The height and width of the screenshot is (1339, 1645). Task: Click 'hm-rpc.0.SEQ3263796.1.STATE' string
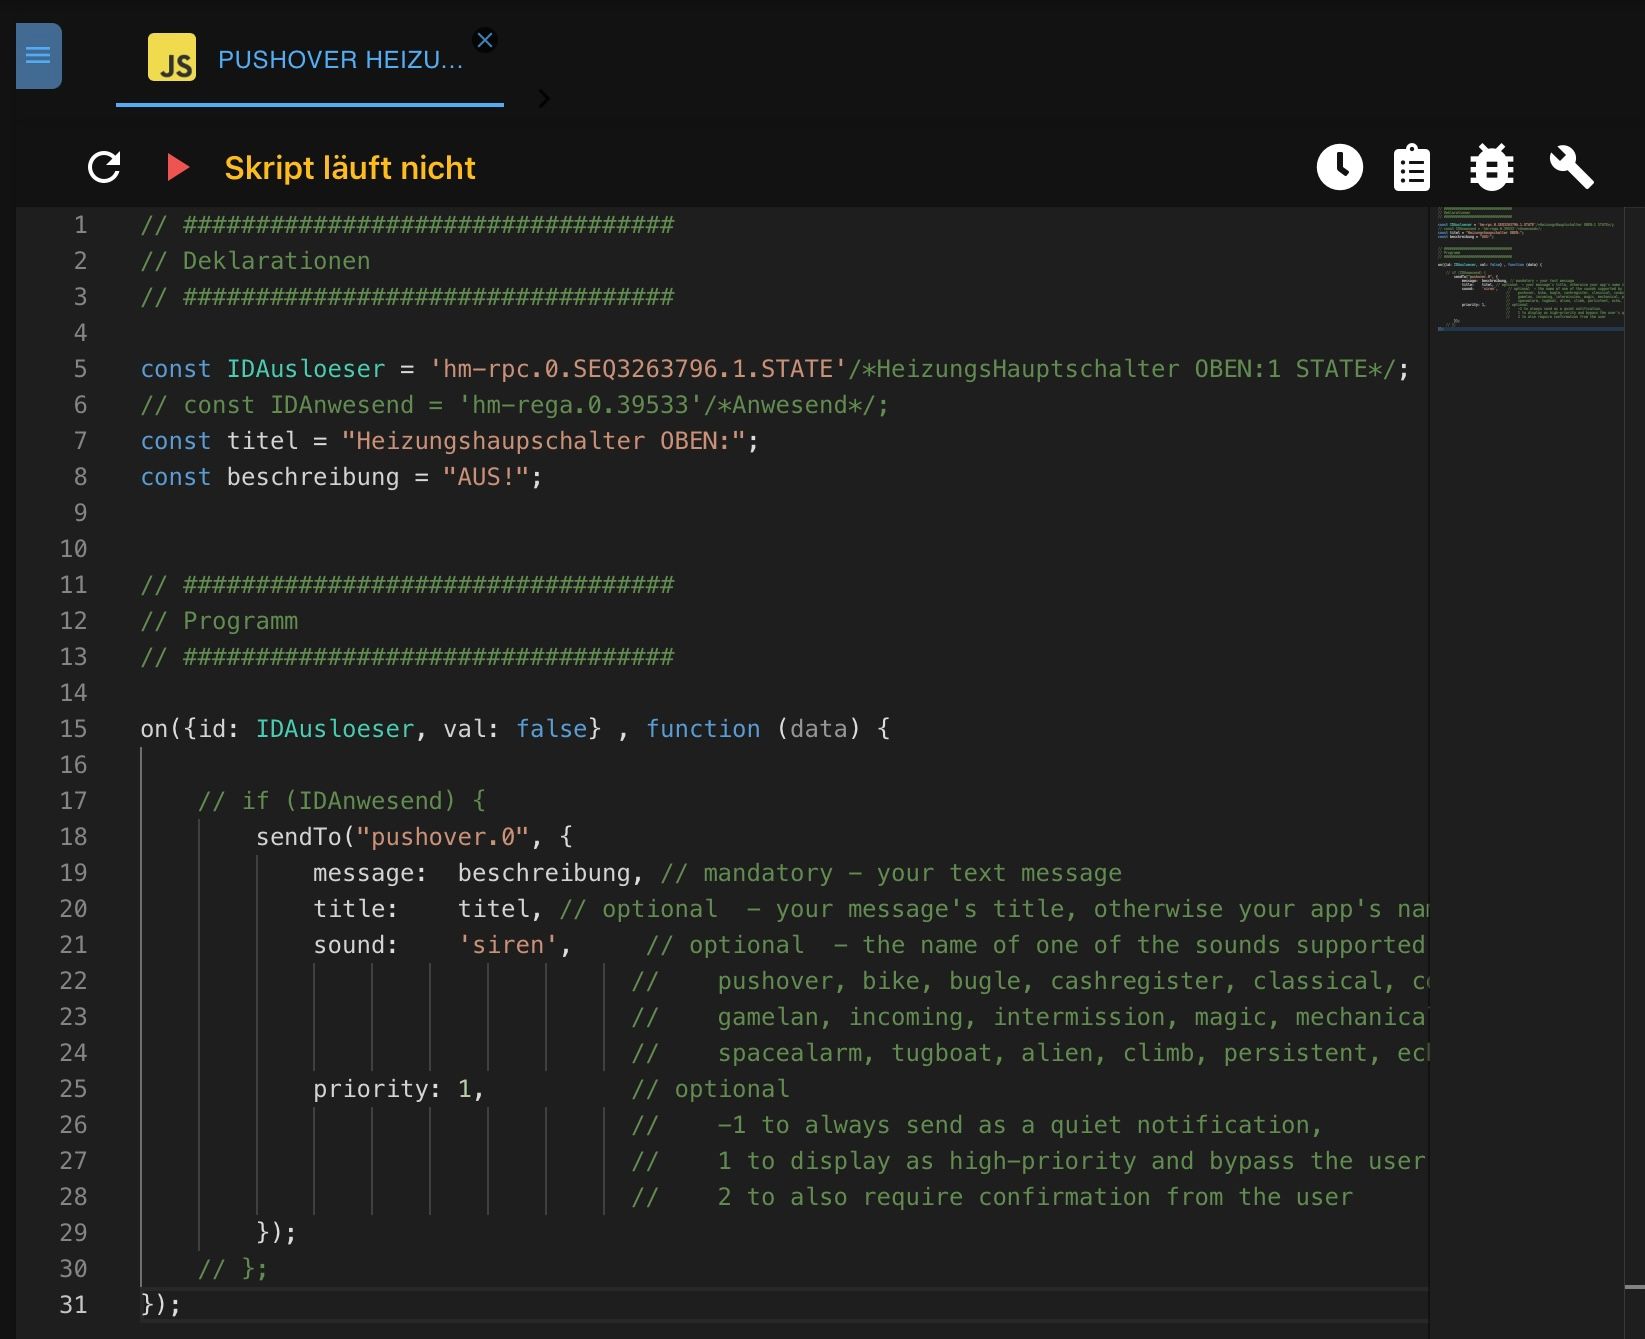638,369
